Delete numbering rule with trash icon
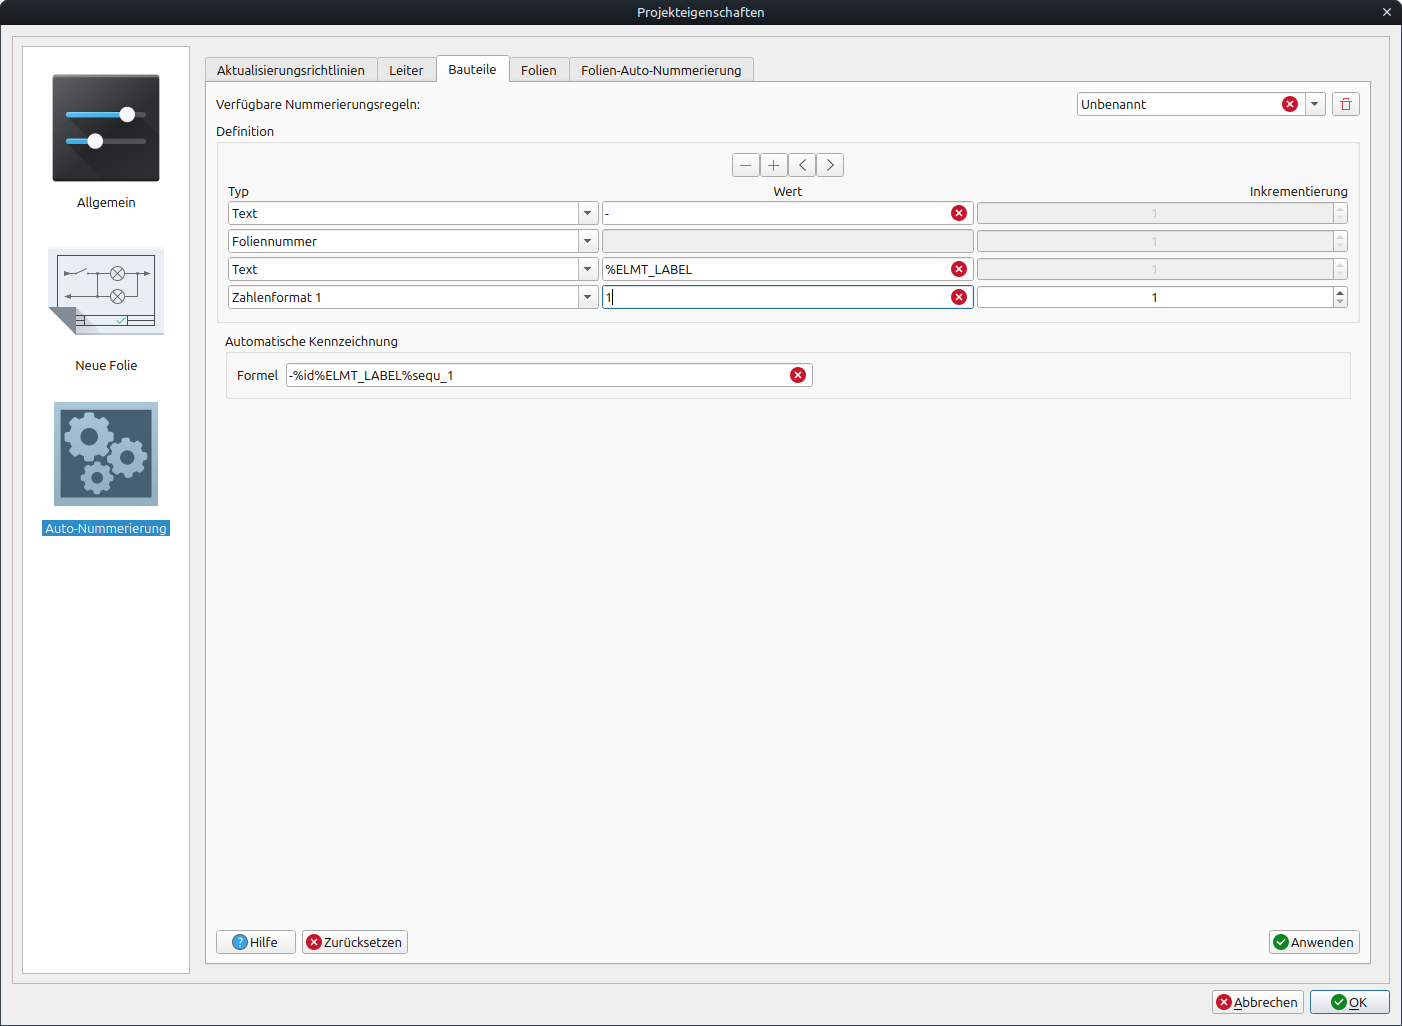This screenshot has width=1402, height=1026. [x=1345, y=104]
